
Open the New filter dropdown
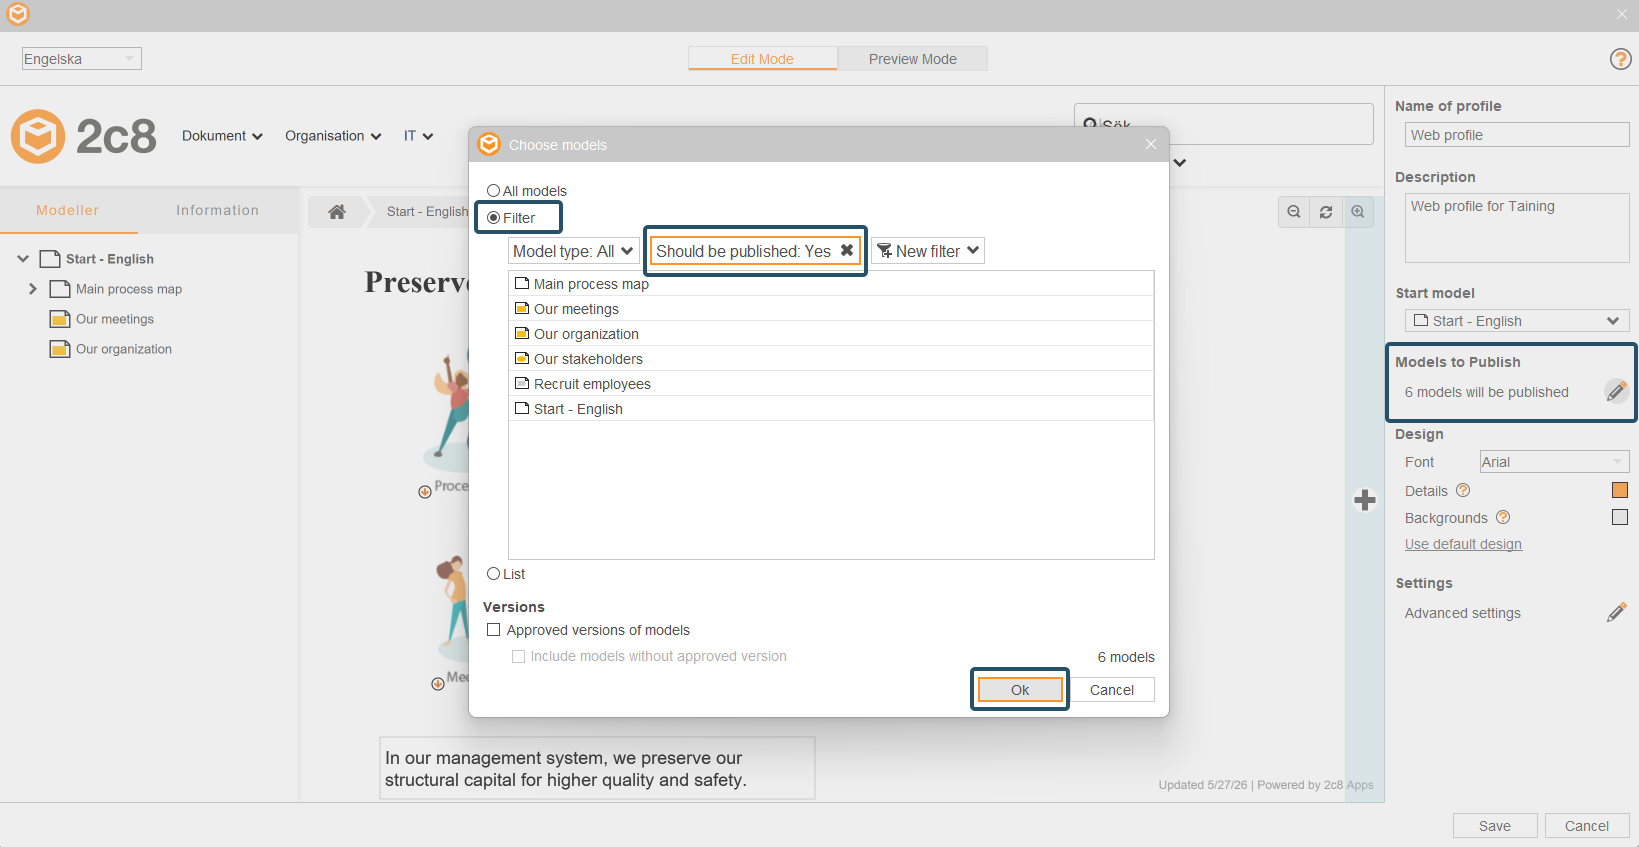pos(928,251)
